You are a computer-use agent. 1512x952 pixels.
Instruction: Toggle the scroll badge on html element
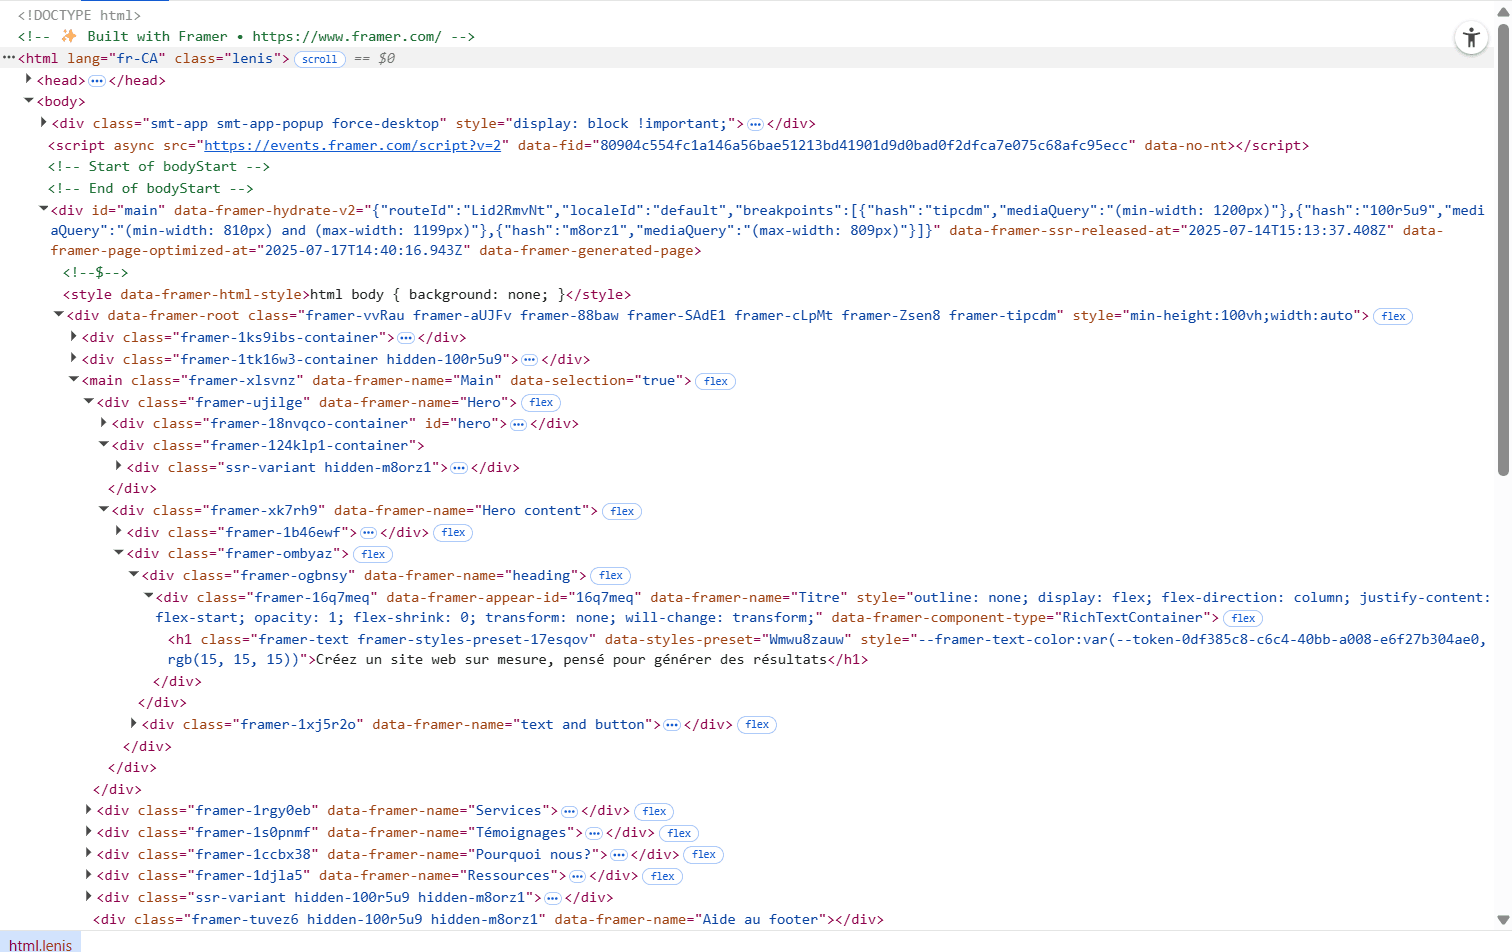tap(320, 59)
